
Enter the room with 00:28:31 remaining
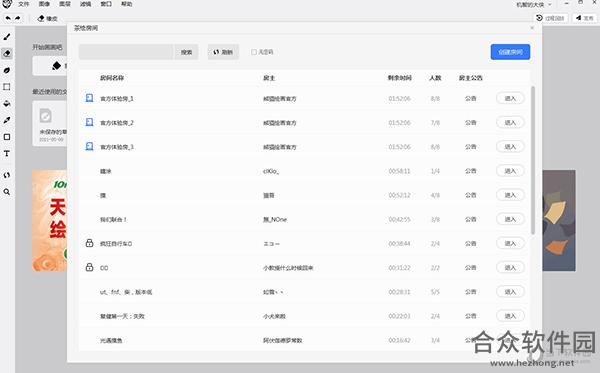tap(510, 292)
